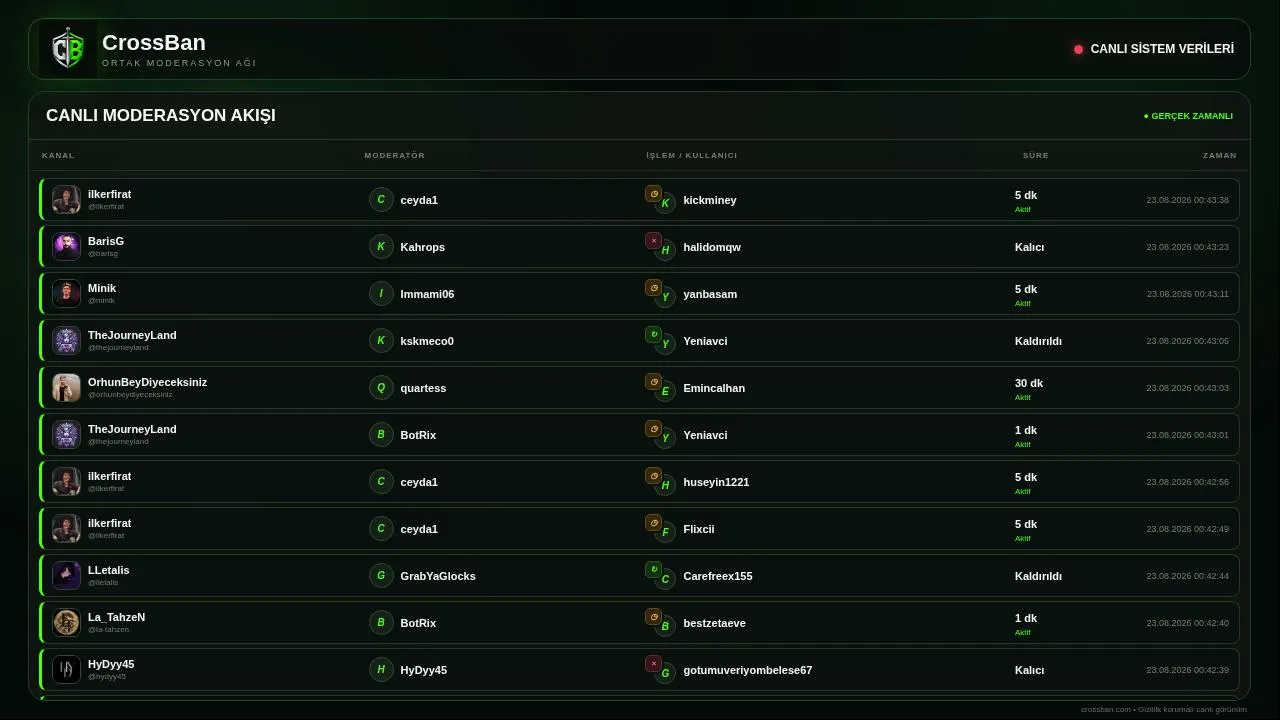Click the green unban icon beside Carefreex155
The image size is (1280, 720).
[653, 570]
